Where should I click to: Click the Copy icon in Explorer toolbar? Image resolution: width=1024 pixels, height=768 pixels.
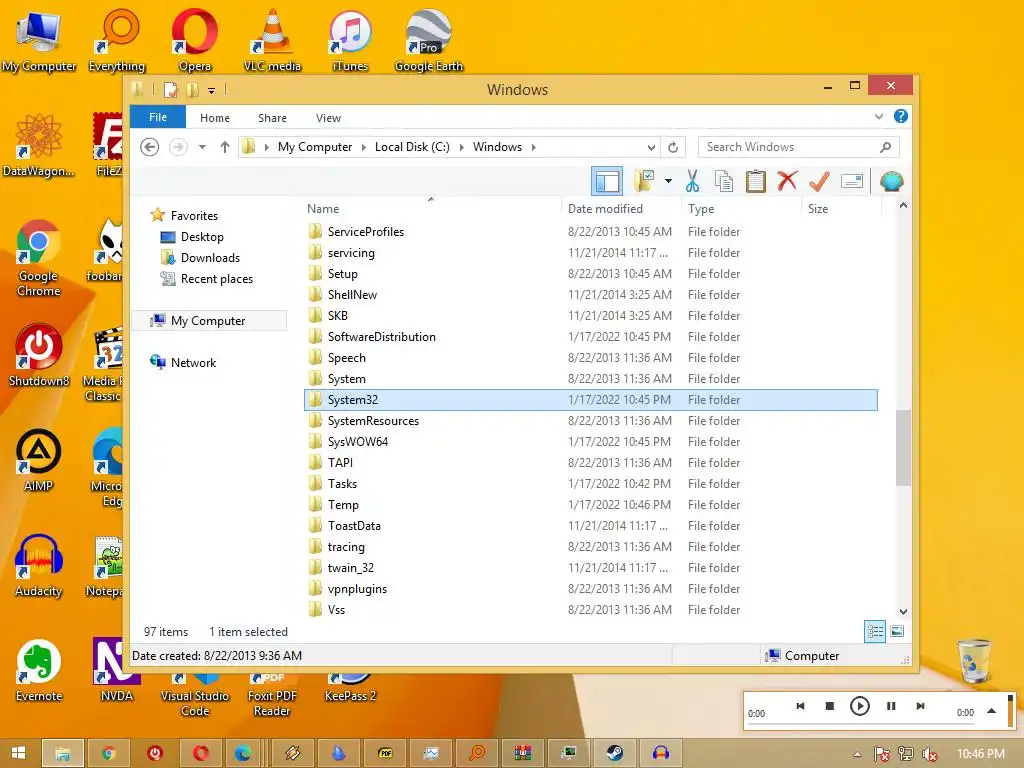click(x=724, y=181)
